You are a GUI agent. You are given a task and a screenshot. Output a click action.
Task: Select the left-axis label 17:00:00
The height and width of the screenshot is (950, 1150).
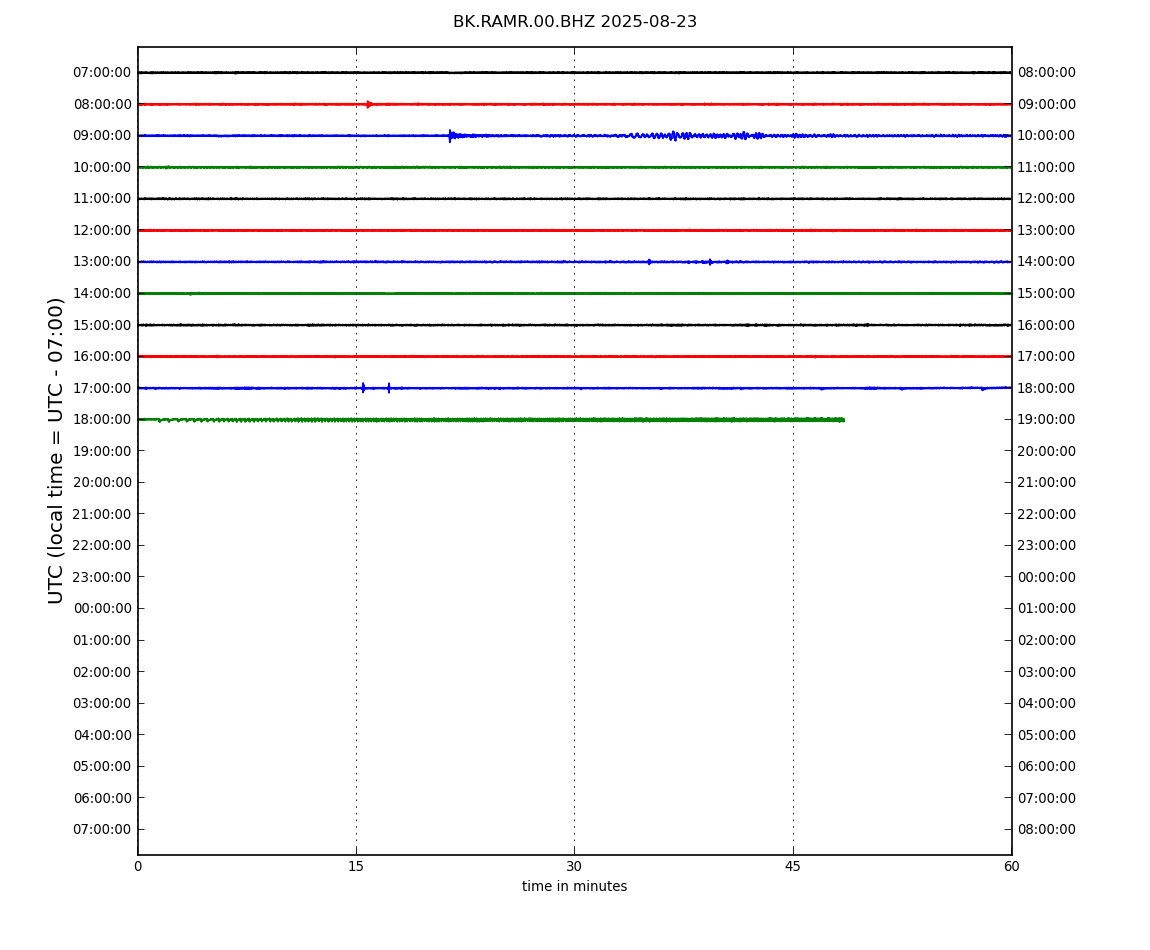(103, 388)
